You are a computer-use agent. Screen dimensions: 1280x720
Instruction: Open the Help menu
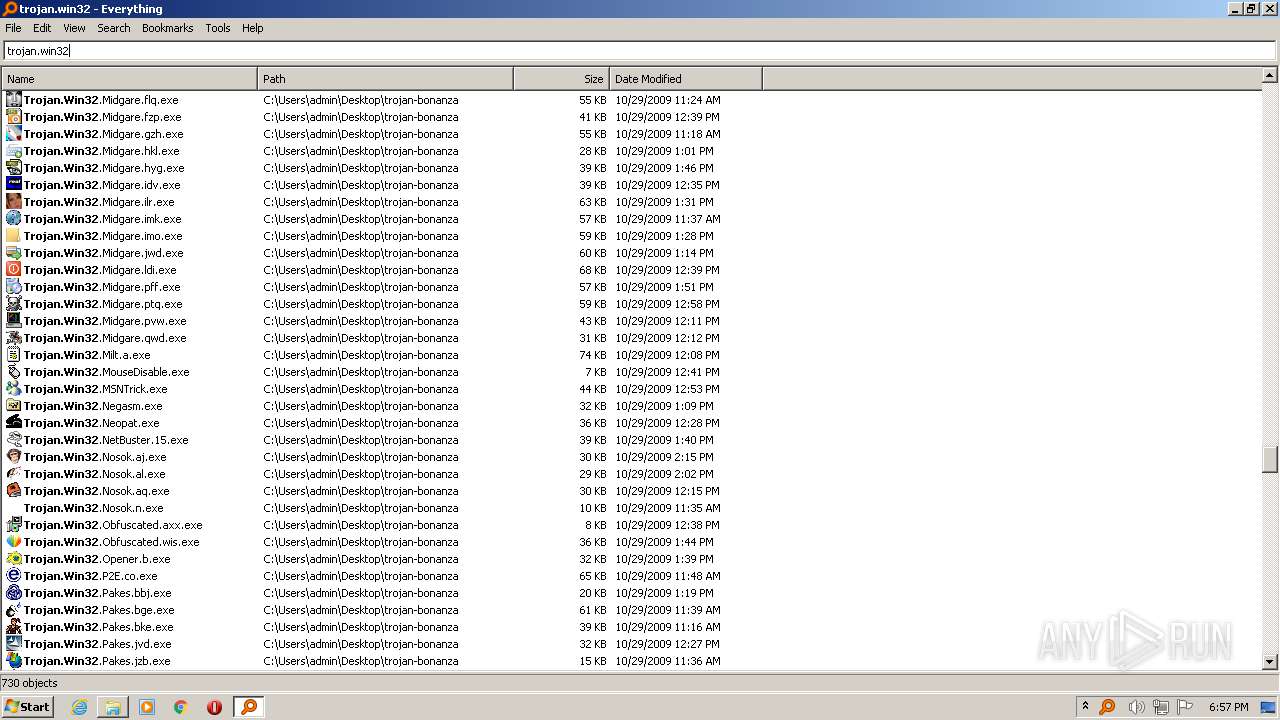(253, 28)
